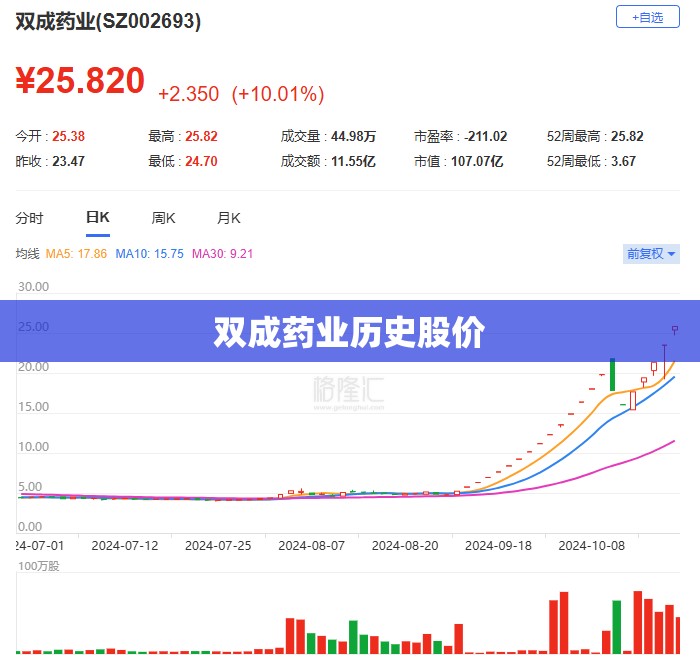Click MA30: 9.21 indicator label
700x663 pixels.
point(222,254)
